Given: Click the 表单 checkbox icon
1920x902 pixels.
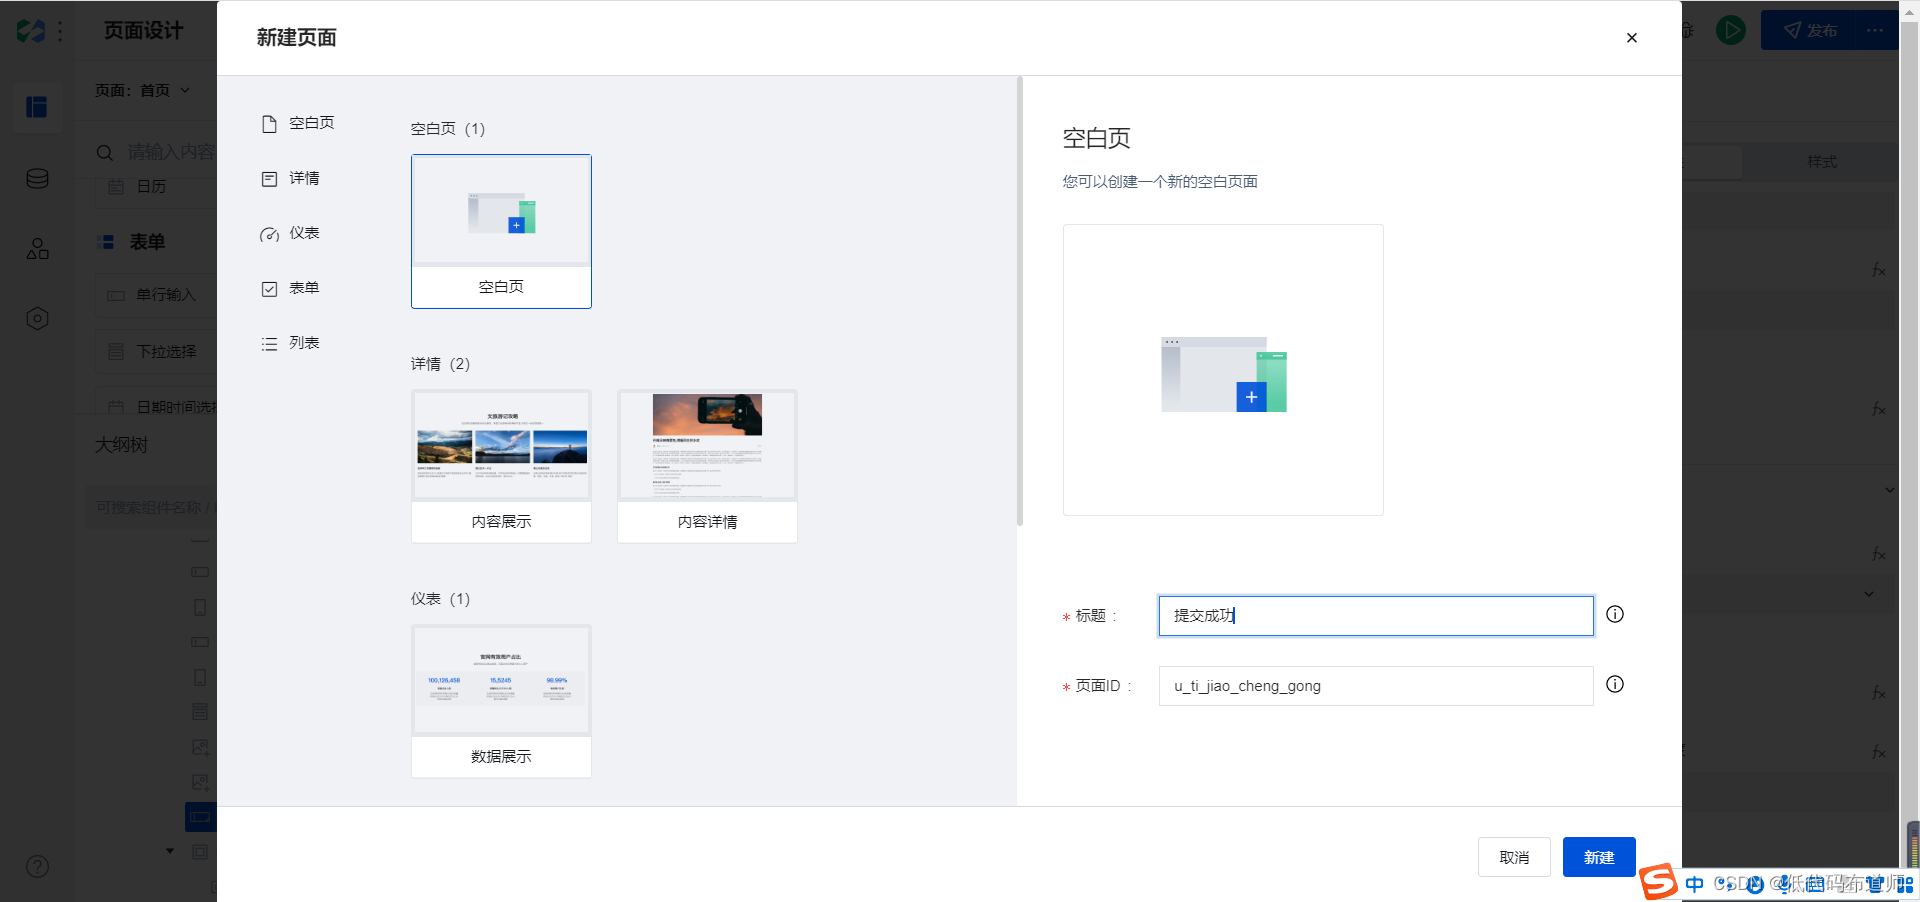Looking at the screenshot, I should [x=269, y=289].
